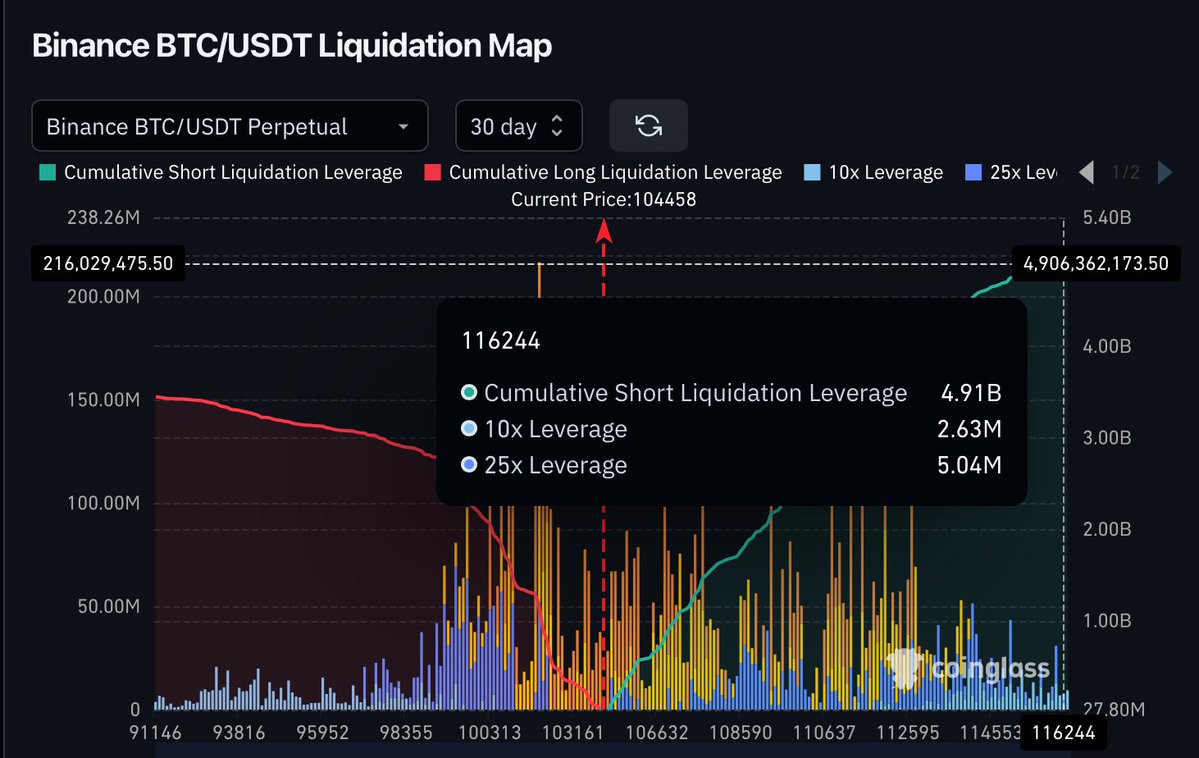Click the 108590 x-axis label
This screenshot has height=758, width=1199.
pos(740,733)
